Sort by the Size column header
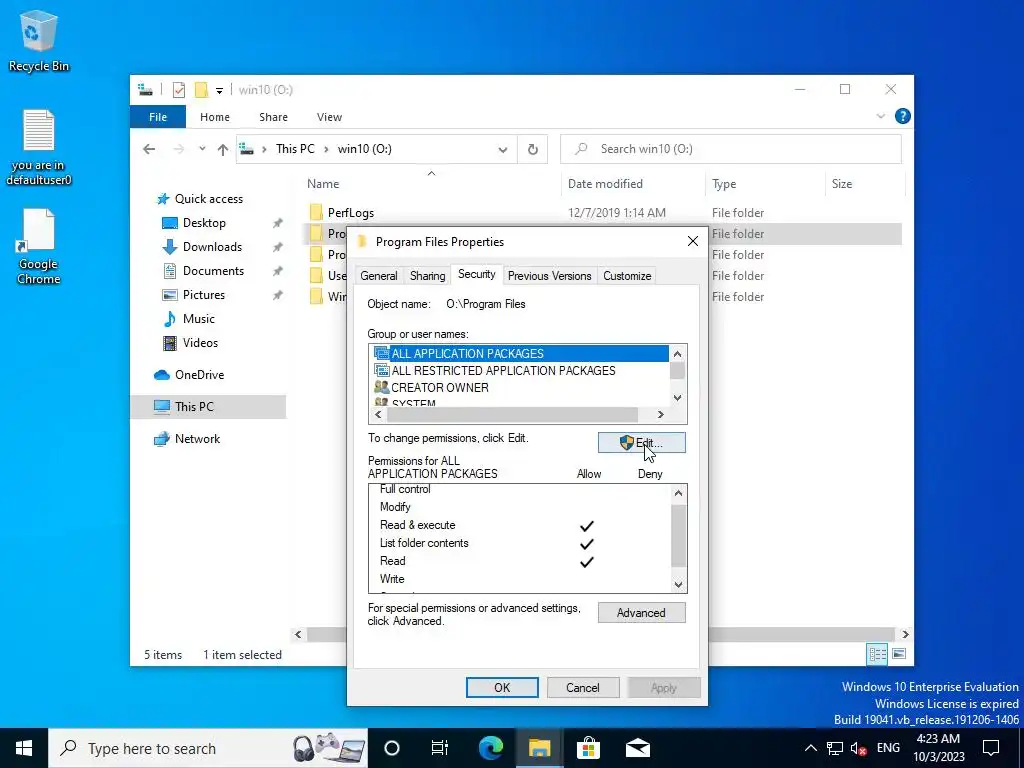Screen dimensions: 1024x768 point(865,184)
